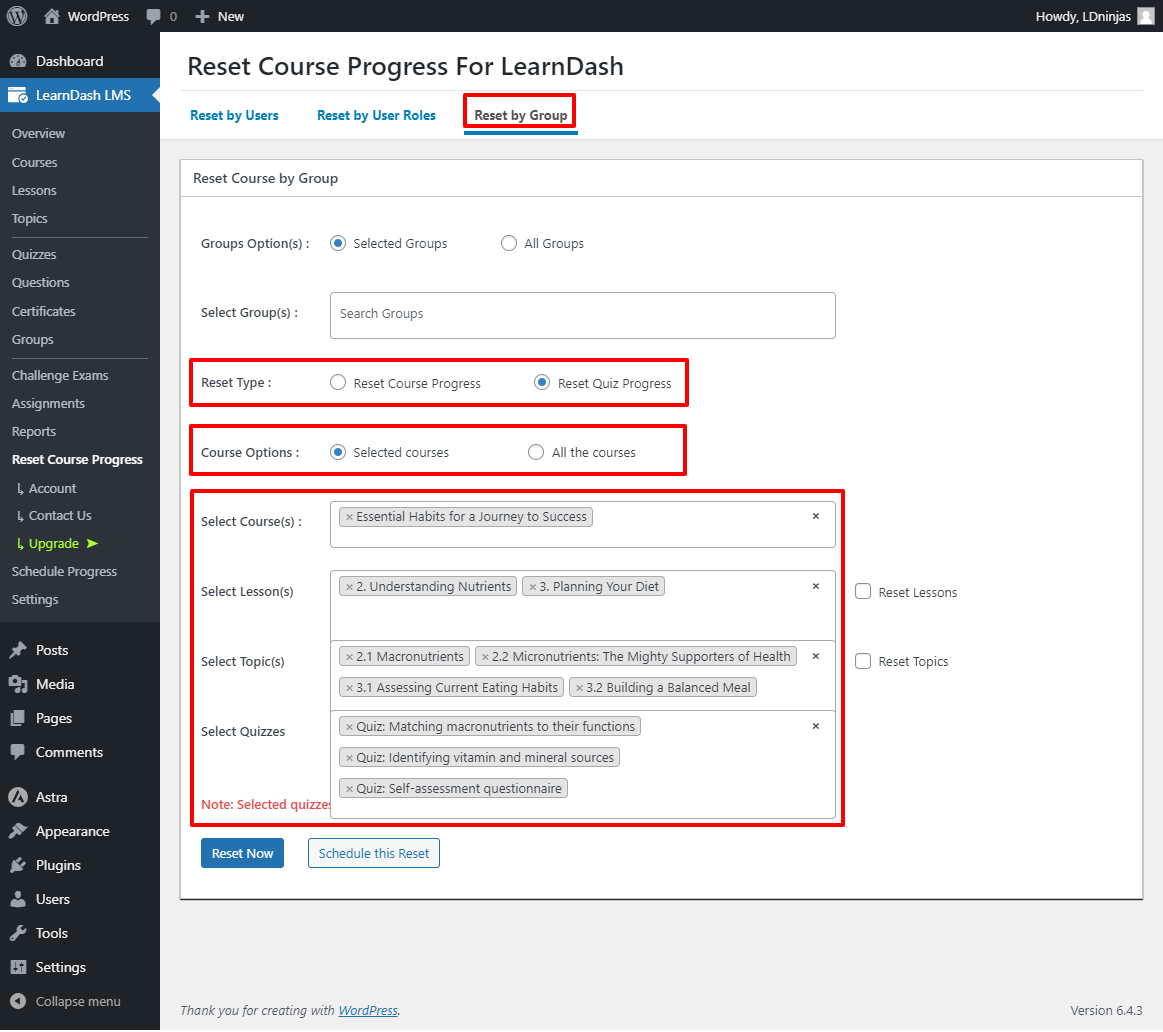Remove the 2.1 Macronutrients topic tag

[x=349, y=657]
